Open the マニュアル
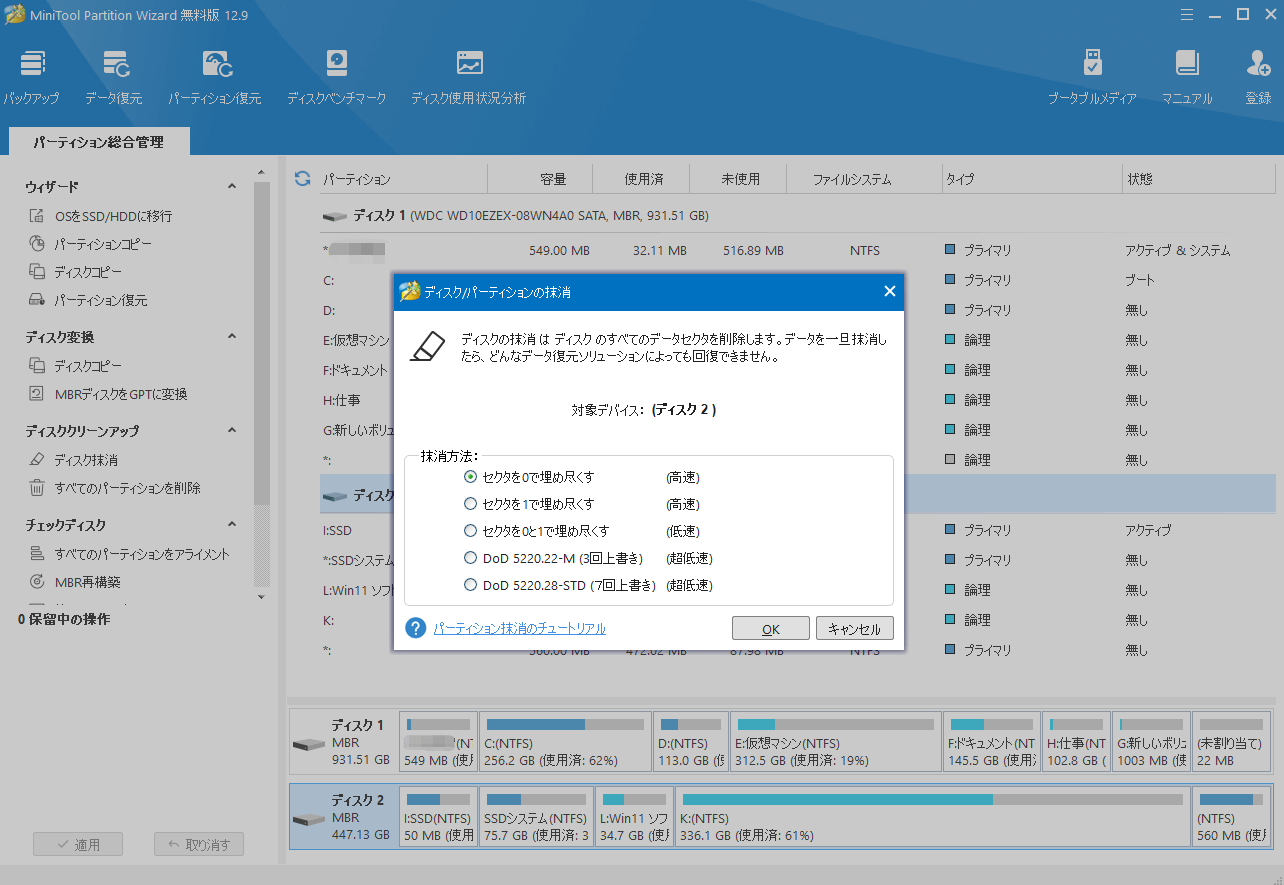 coord(1187,77)
